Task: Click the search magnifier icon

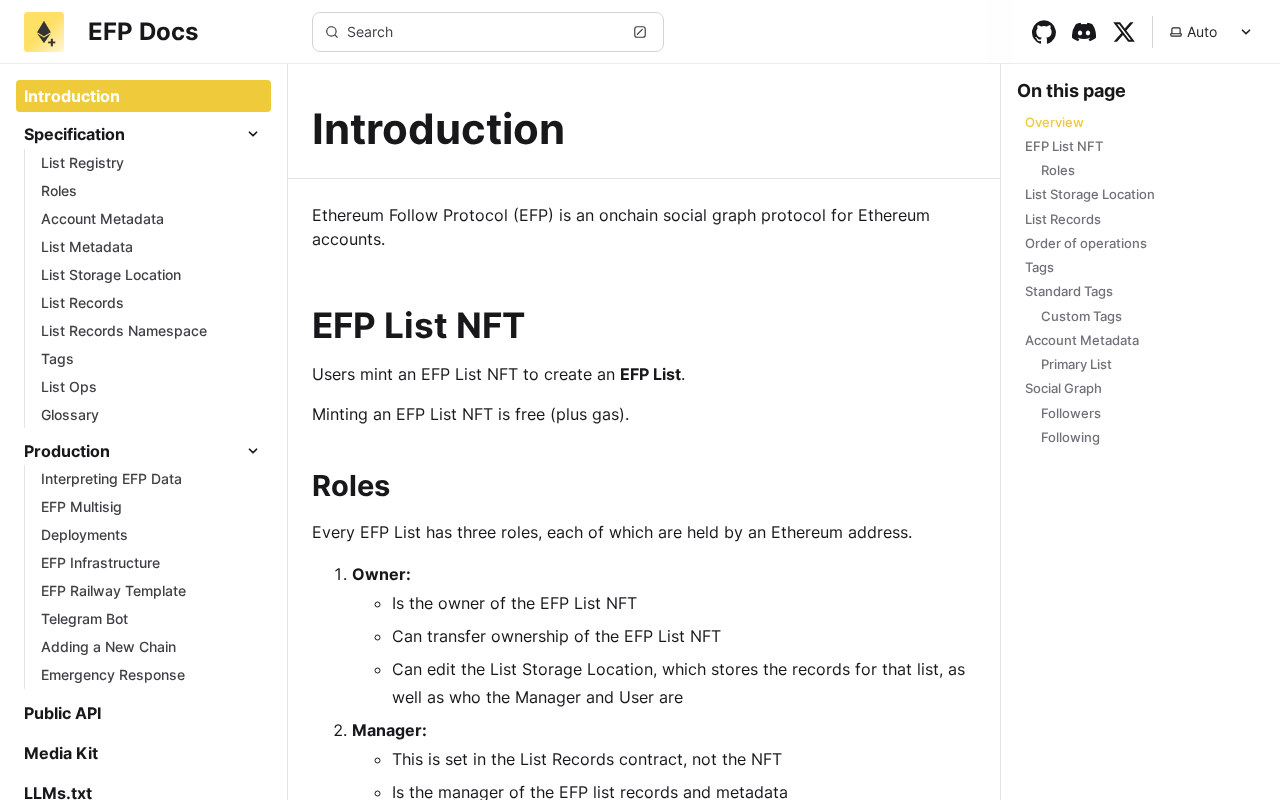Action: click(332, 32)
